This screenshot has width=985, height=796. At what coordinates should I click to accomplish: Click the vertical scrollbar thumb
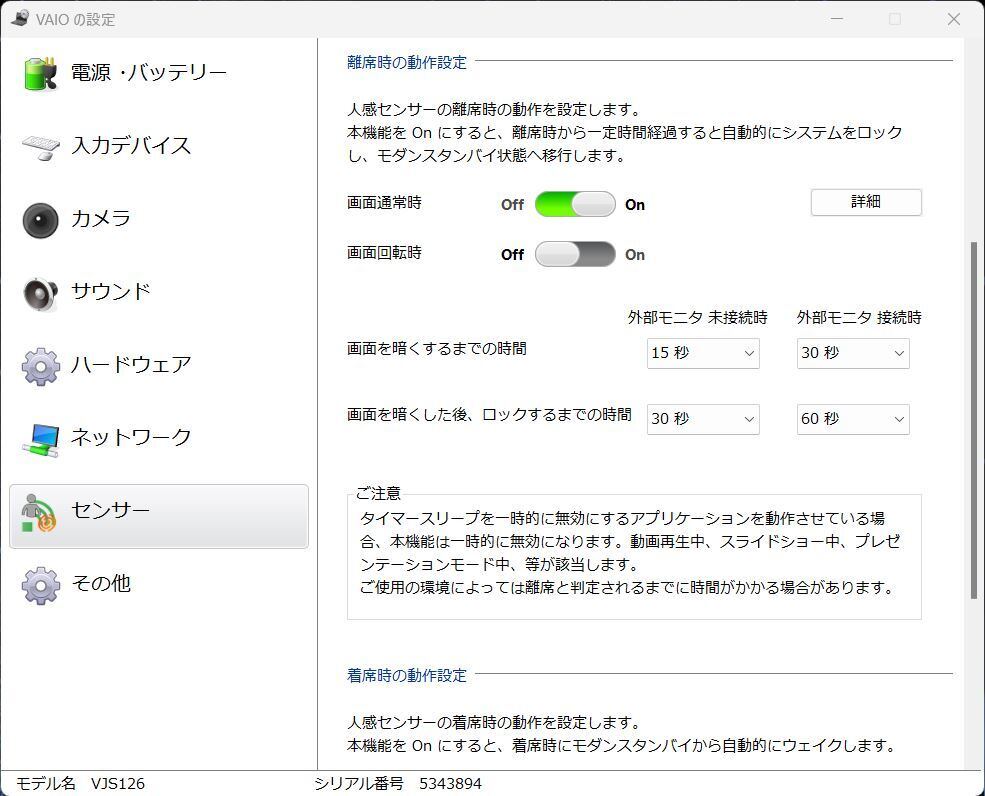(x=974, y=420)
